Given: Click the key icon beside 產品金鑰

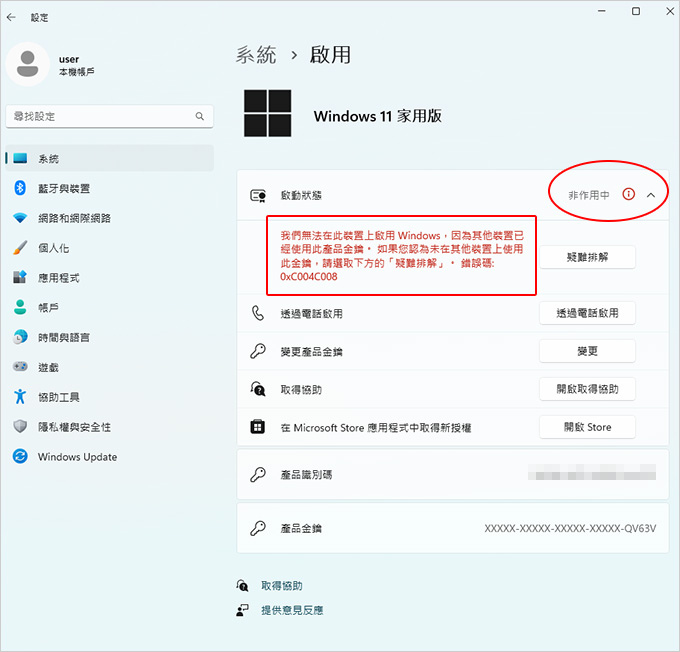Looking at the screenshot, I should click(258, 528).
